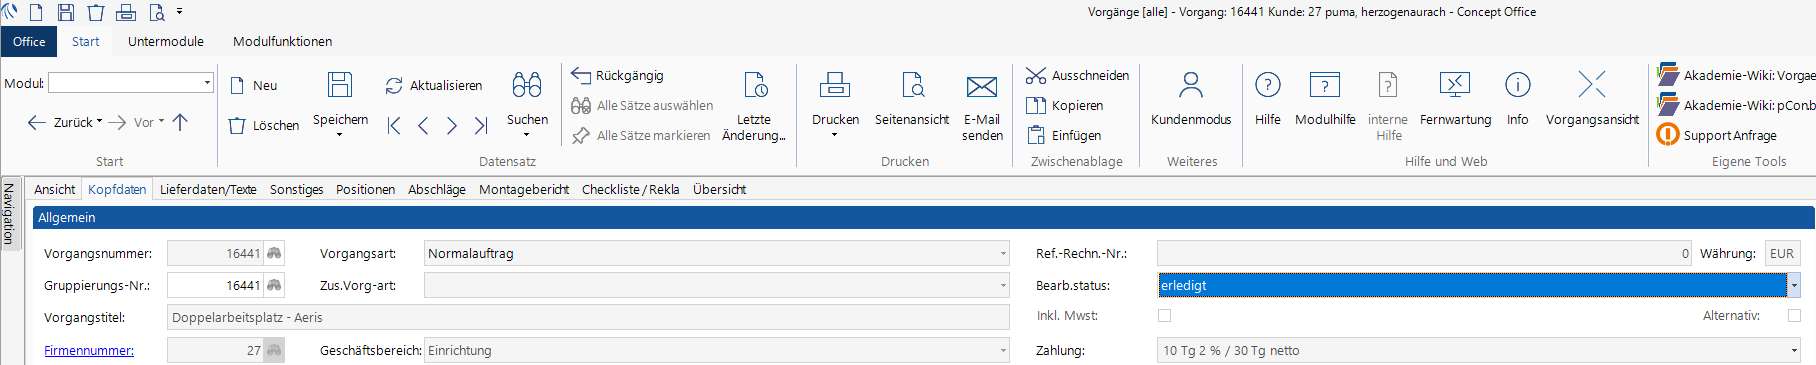
Task: Click the Support Anfrage button
Action: coord(1718,135)
